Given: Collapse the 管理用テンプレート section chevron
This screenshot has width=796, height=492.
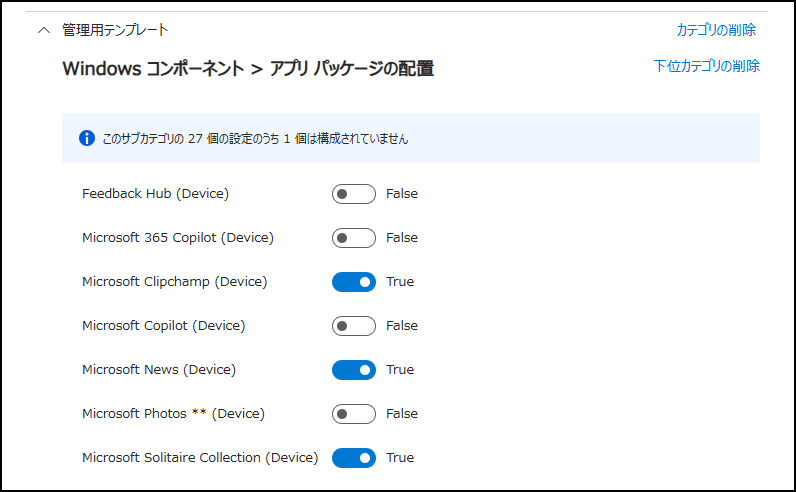Looking at the screenshot, I should click(43, 30).
